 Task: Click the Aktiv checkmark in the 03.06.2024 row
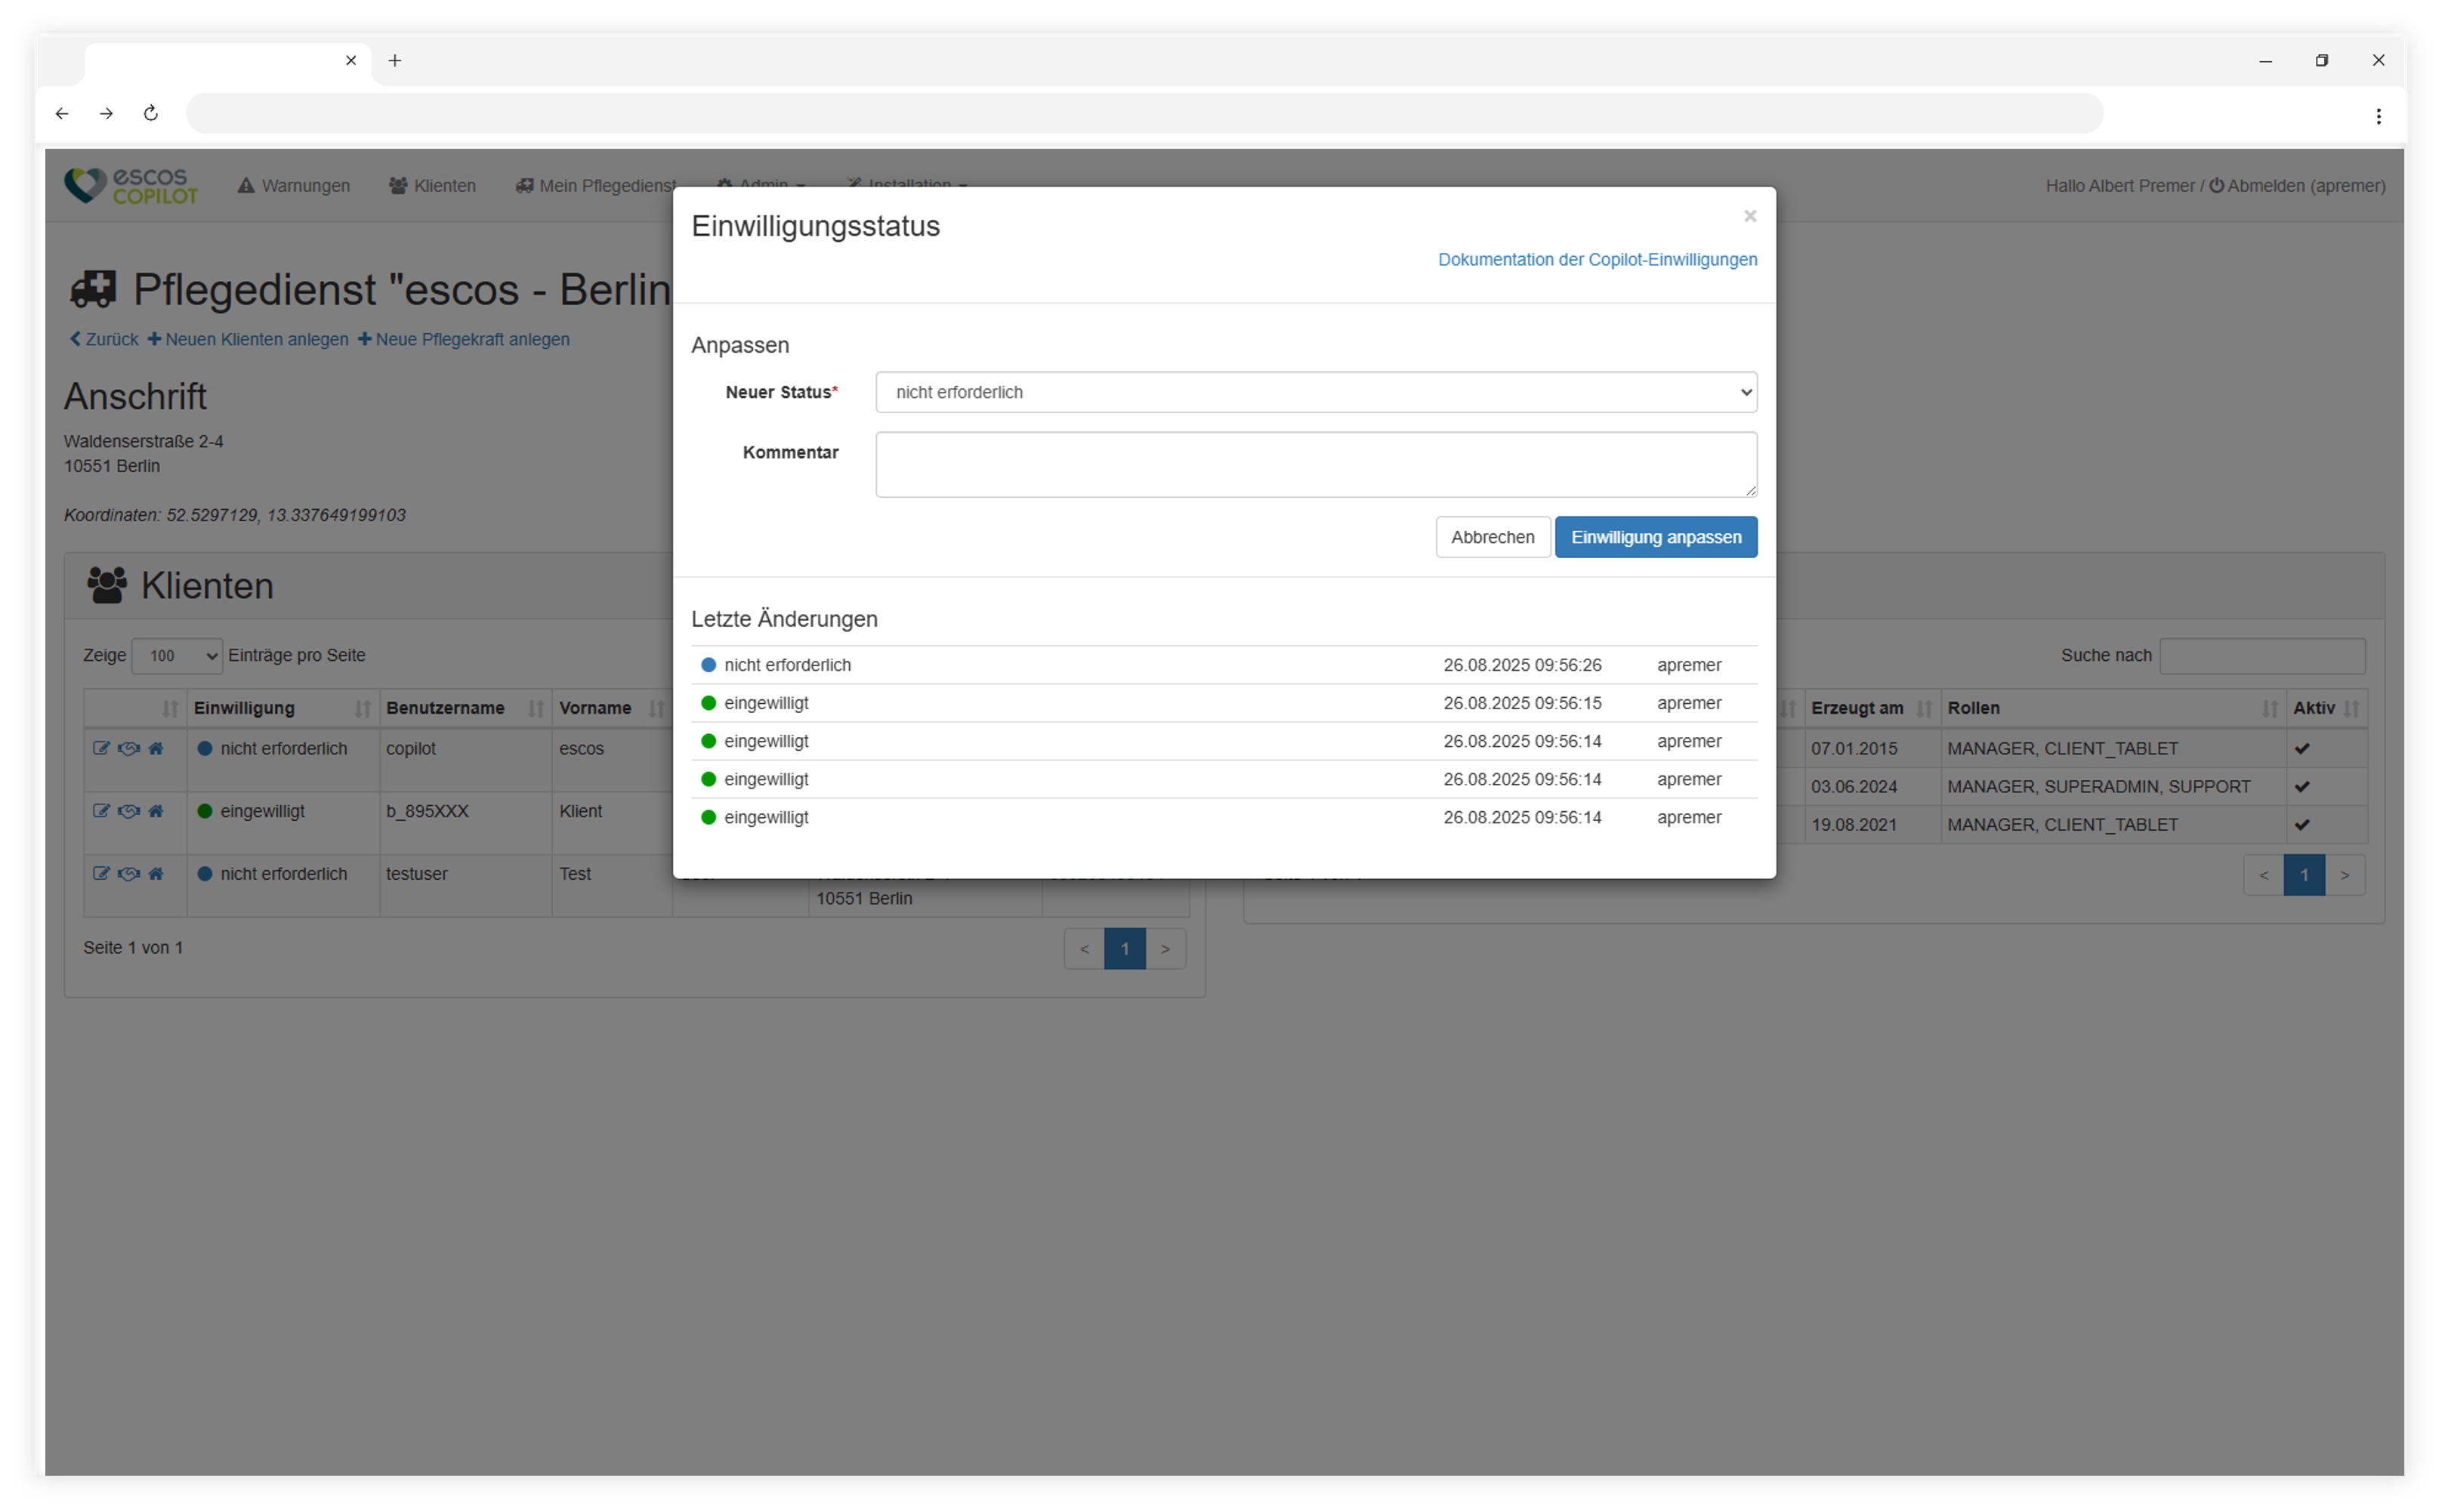coord(2302,787)
